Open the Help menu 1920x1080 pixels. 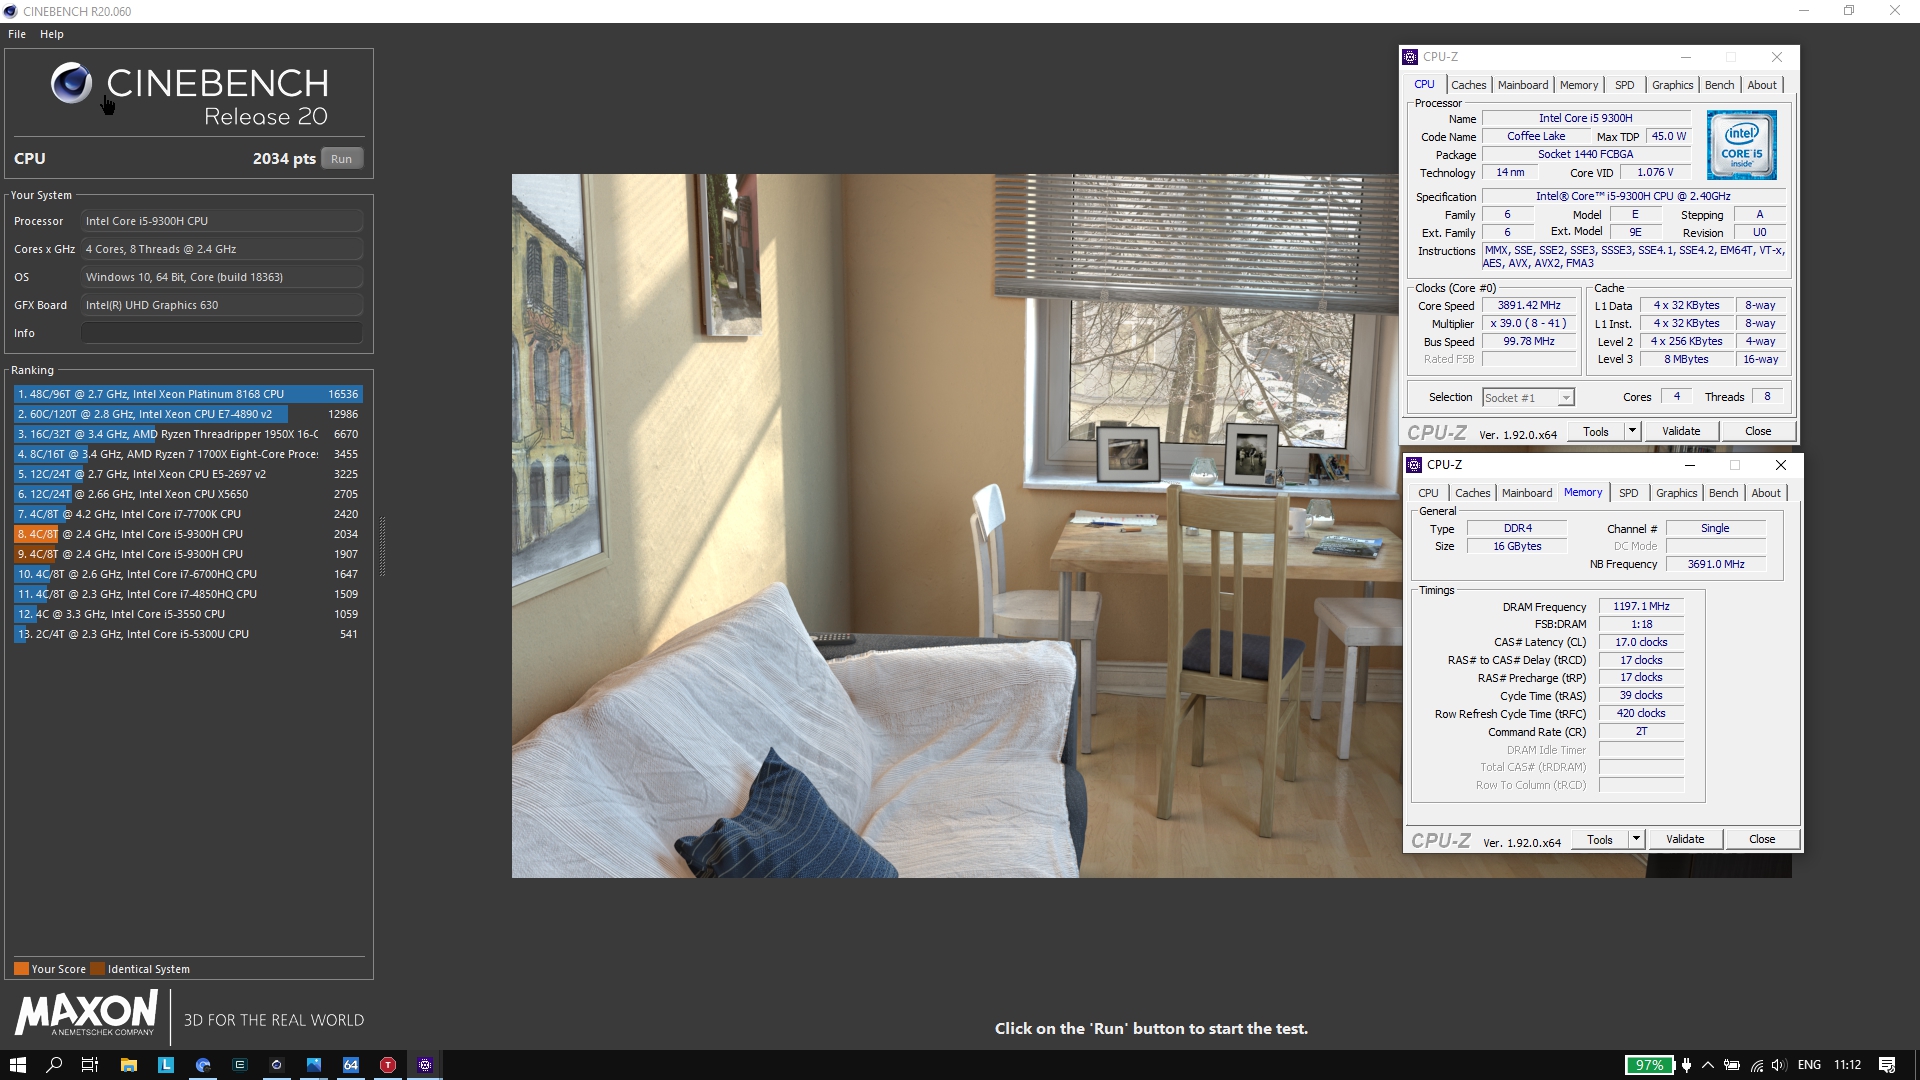52,34
